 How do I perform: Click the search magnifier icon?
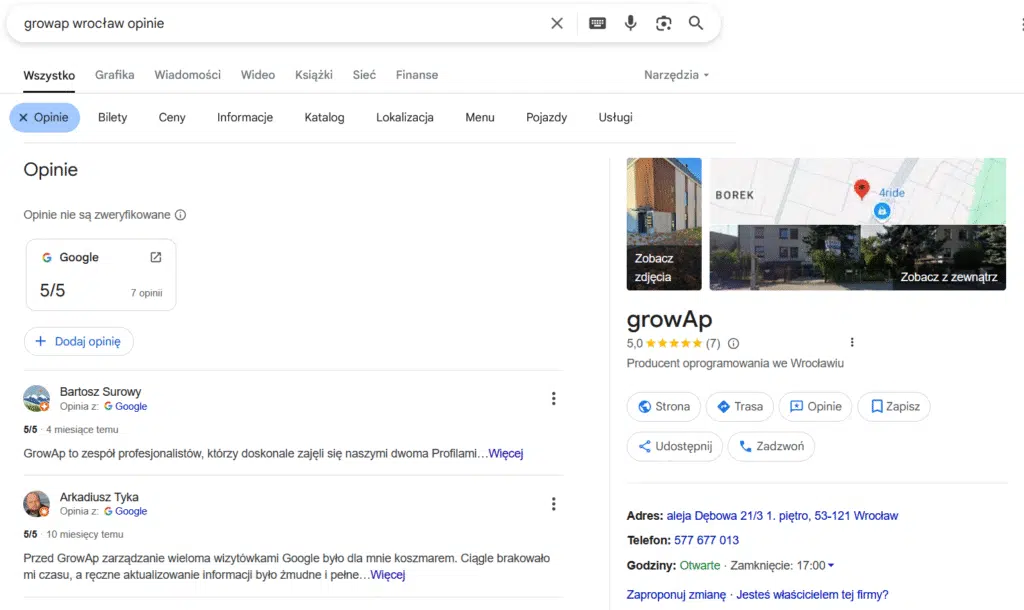coord(696,22)
